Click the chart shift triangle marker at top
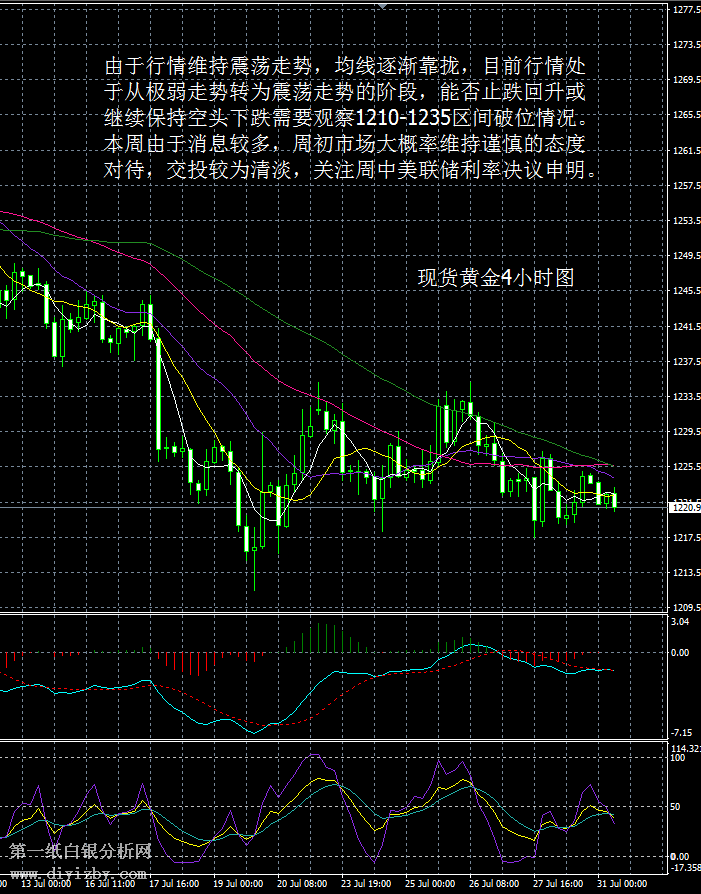This screenshot has width=701, height=894. pos(383,5)
